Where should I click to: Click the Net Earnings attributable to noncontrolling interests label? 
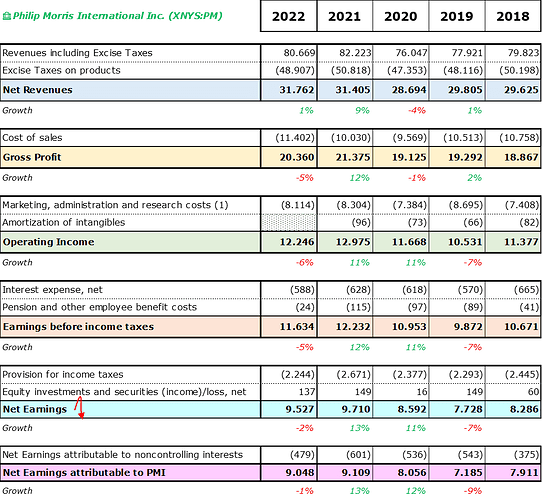pos(122,455)
